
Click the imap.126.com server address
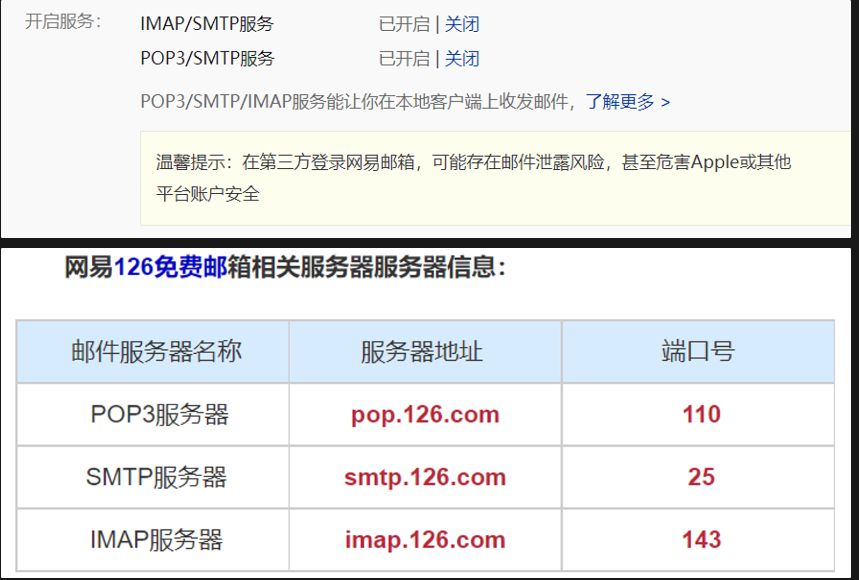tap(425, 541)
